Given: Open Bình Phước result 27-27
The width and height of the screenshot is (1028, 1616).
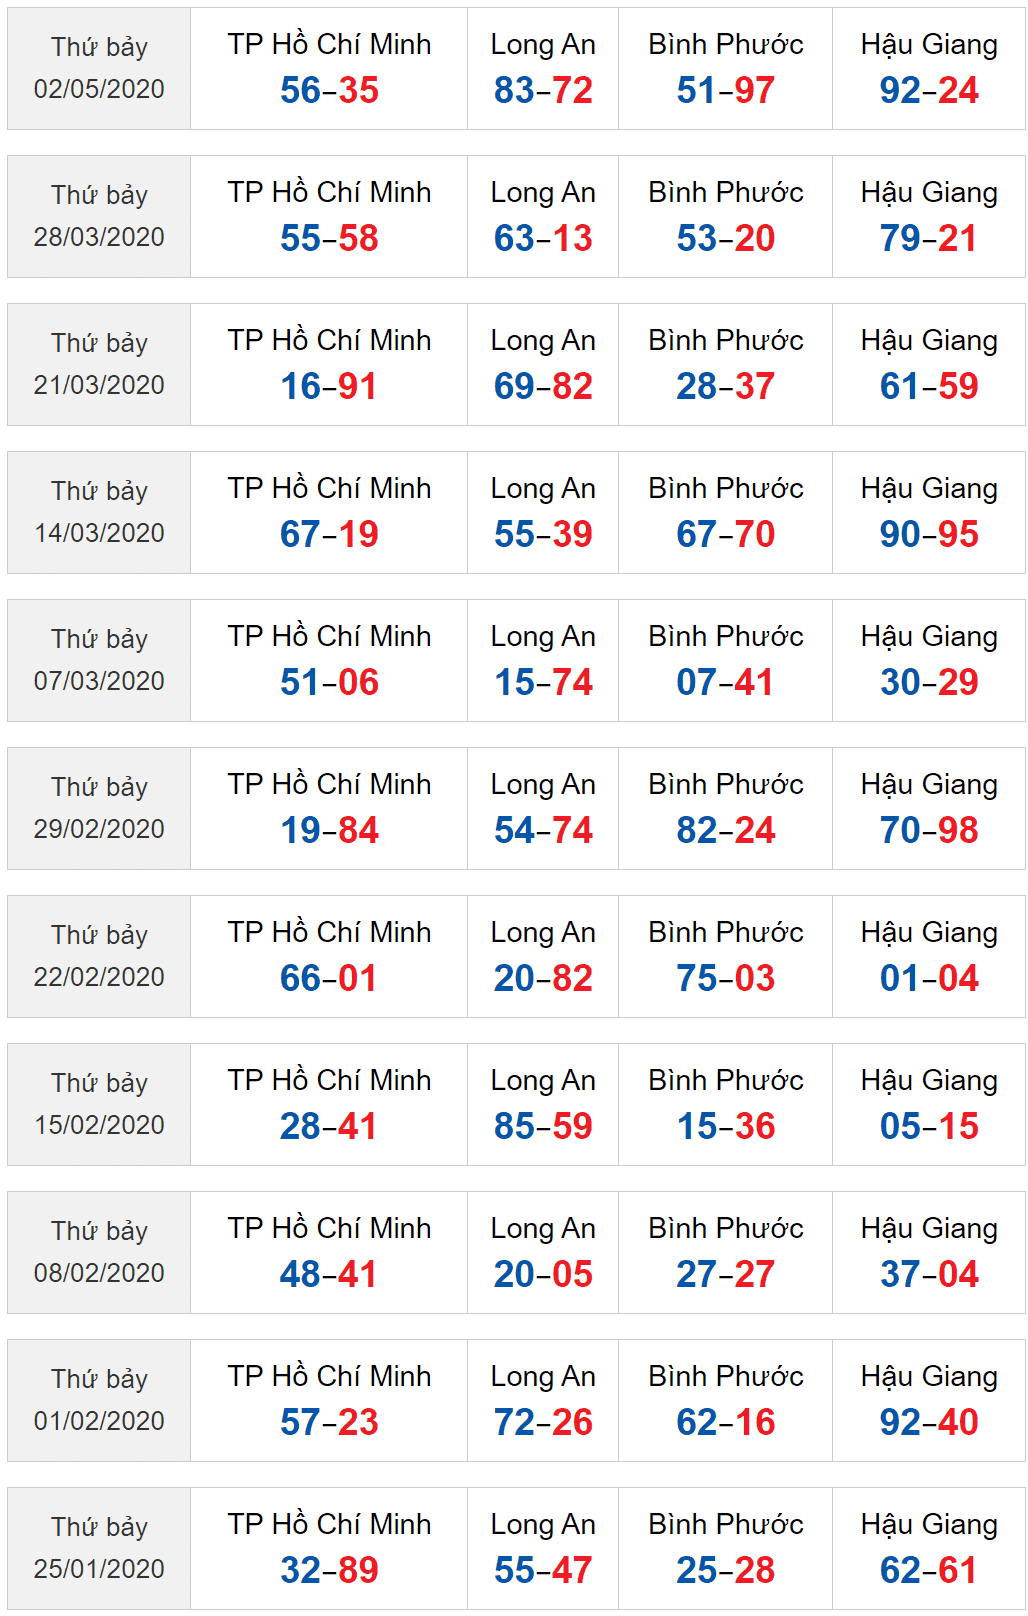Looking at the screenshot, I should point(725,1275).
